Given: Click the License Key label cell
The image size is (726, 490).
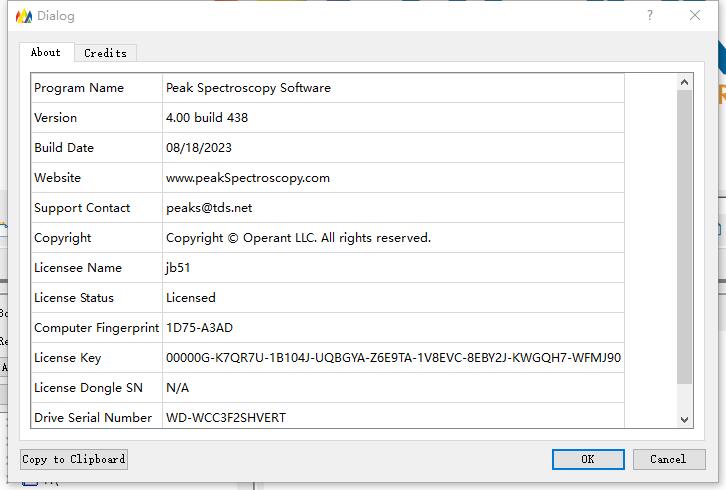Looking at the screenshot, I should (97, 358).
